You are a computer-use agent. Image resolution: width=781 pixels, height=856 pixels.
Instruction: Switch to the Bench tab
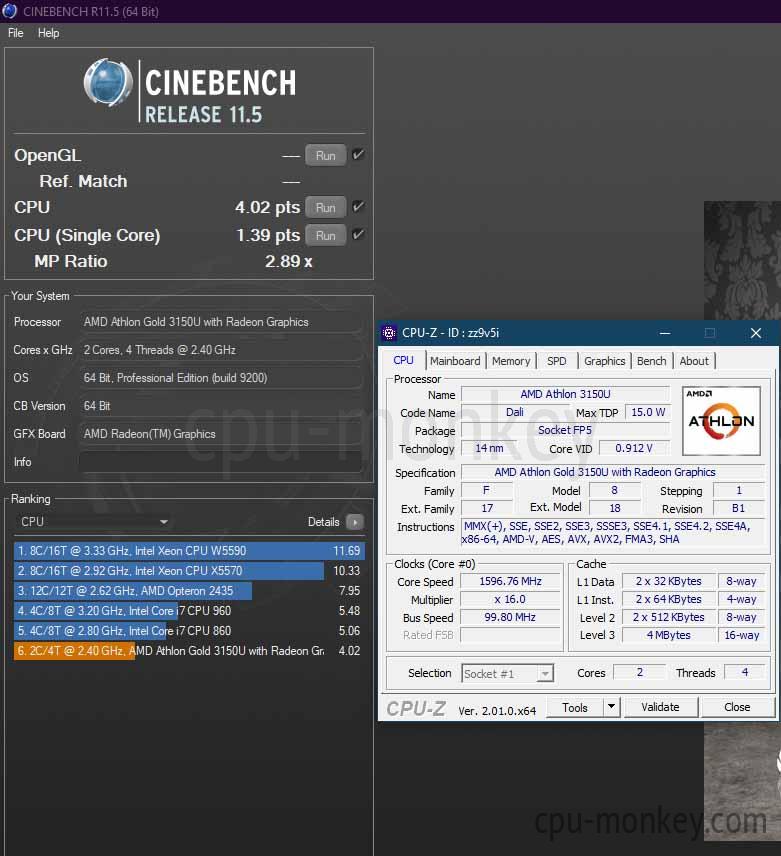(651, 361)
